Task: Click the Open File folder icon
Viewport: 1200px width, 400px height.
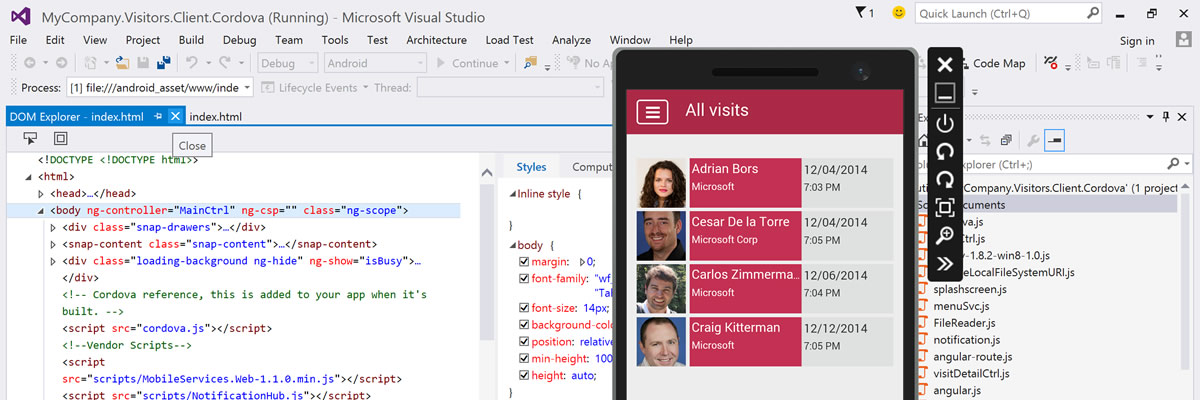Action: pos(123,63)
